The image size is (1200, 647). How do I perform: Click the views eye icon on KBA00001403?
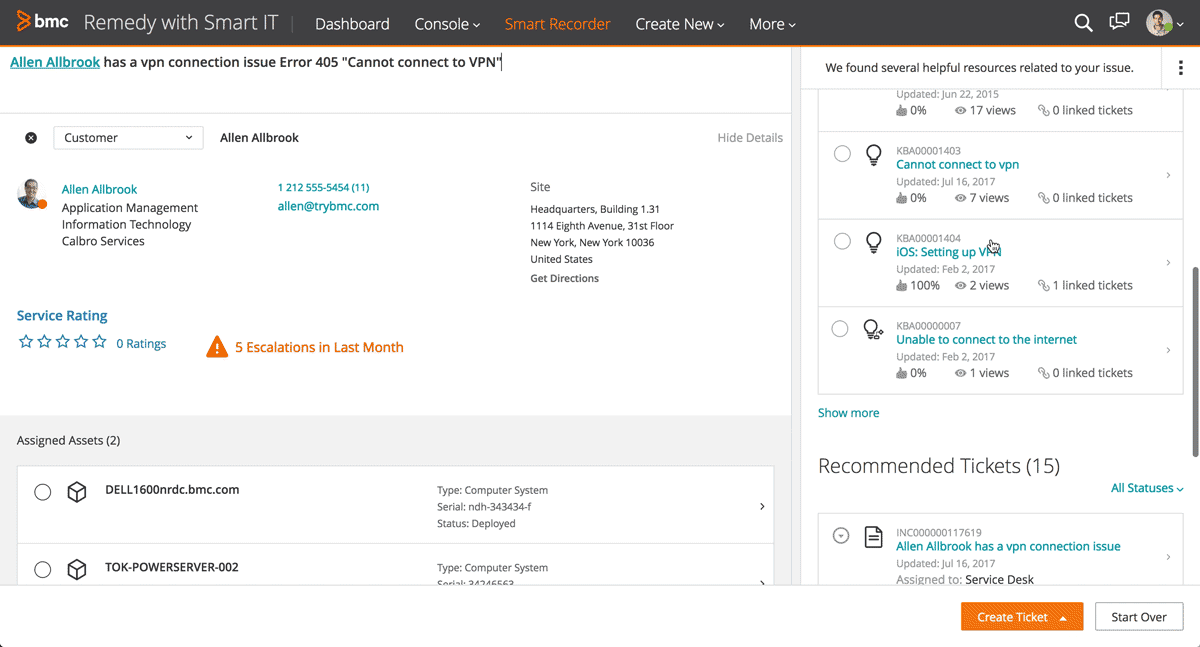point(961,198)
